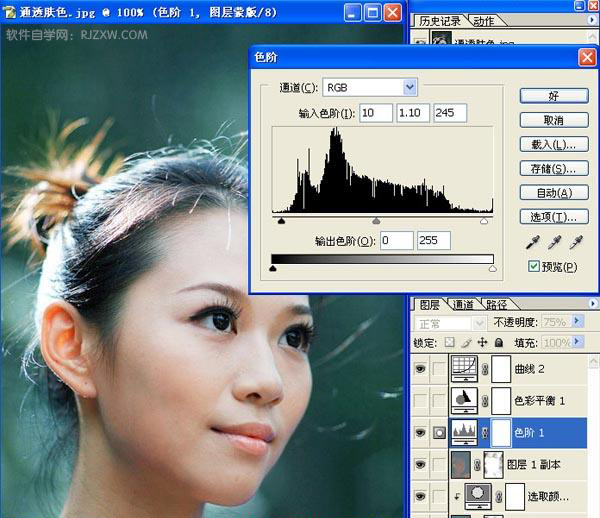
Task: Click the history snapshot thumbnail
Action: (440, 38)
